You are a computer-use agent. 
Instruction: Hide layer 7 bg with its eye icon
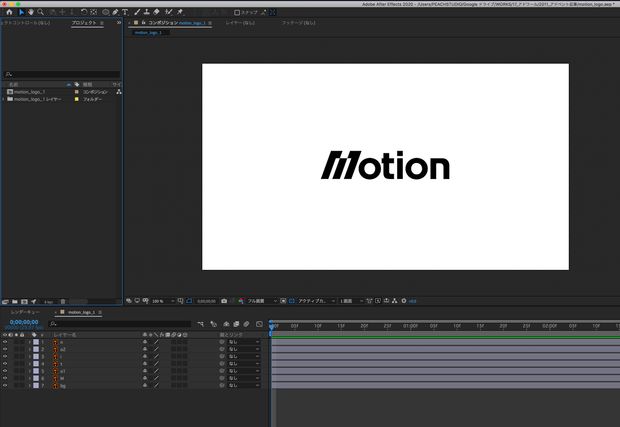coord(5,385)
